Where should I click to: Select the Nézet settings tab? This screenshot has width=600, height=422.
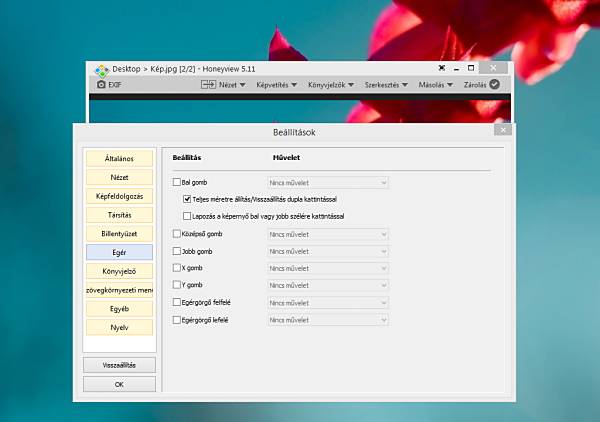(x=119, y=177)
